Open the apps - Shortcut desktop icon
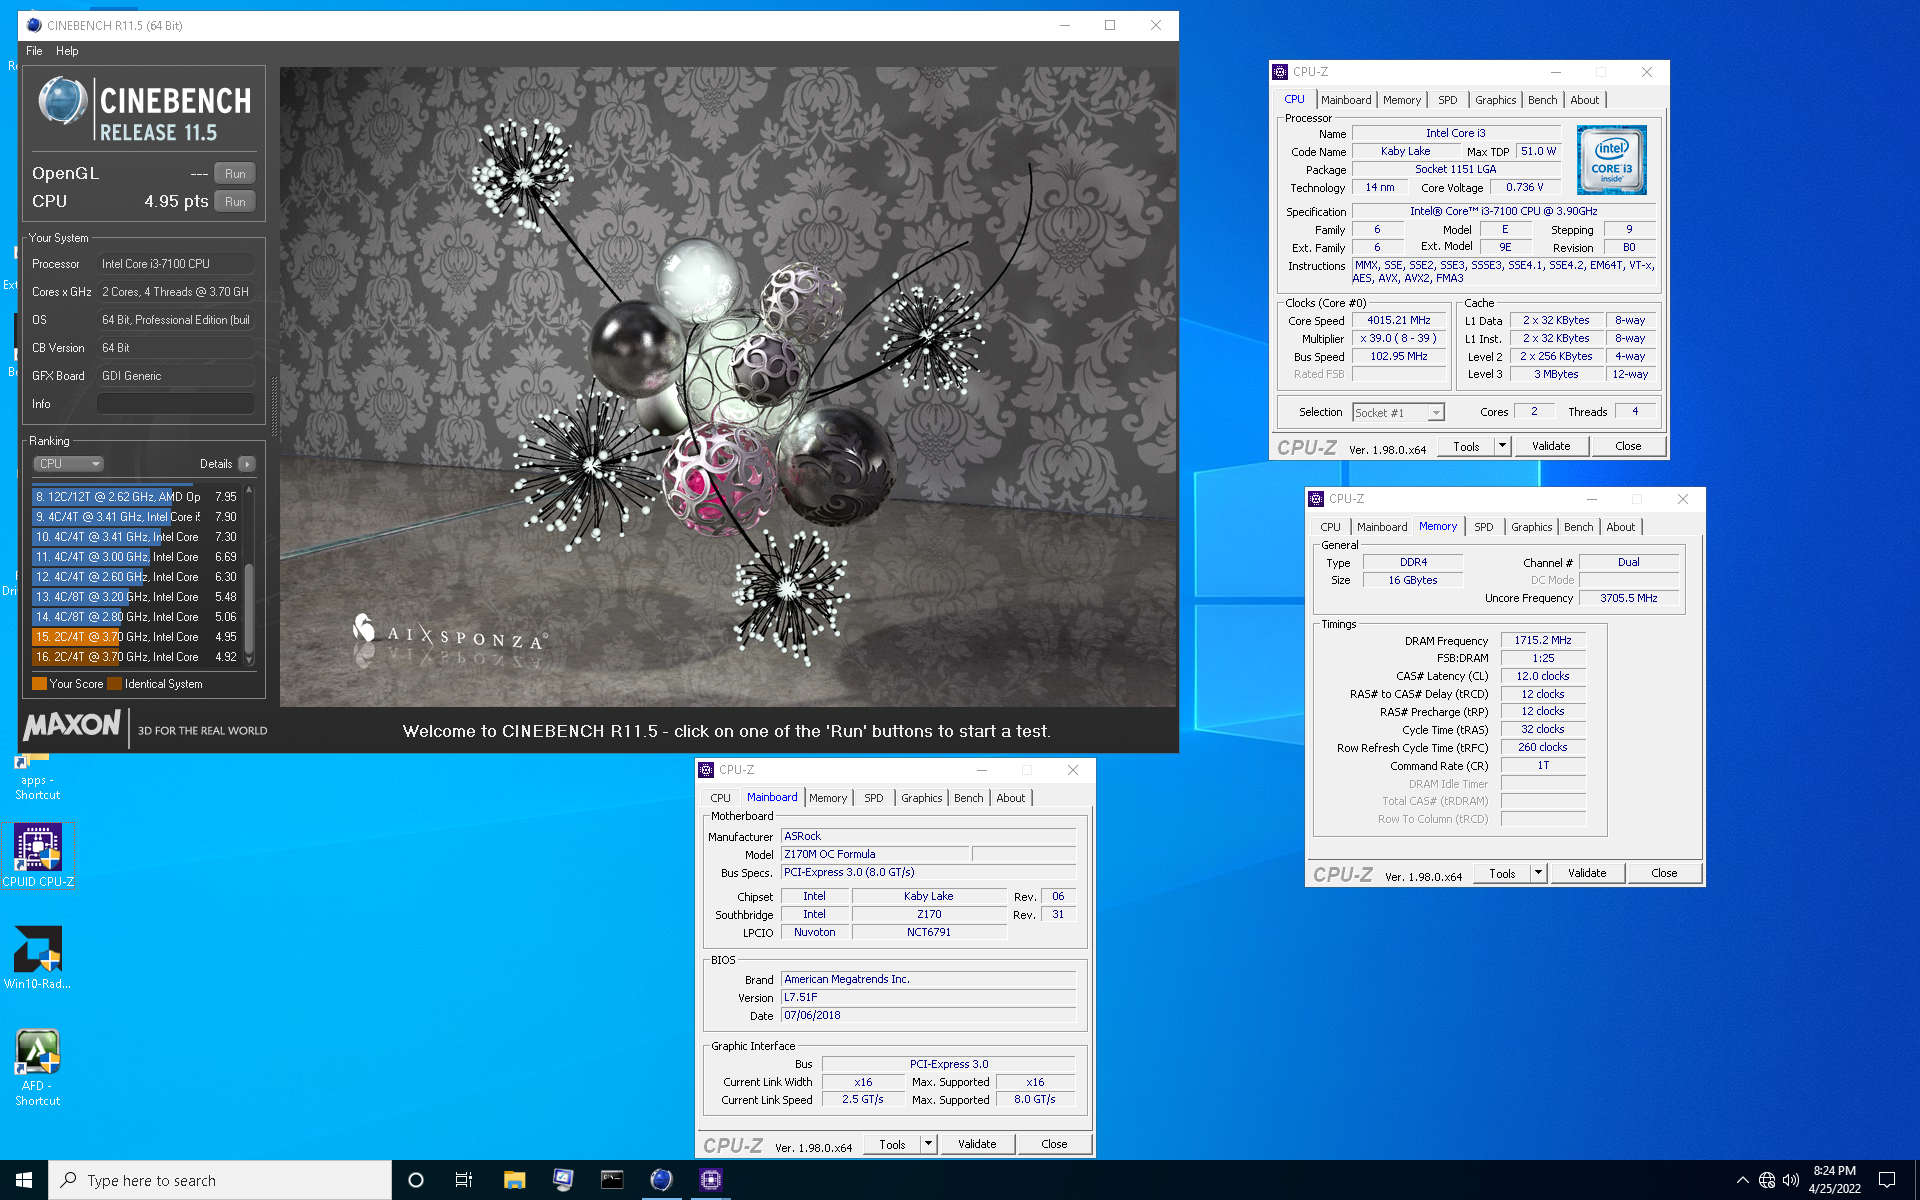Screen dimensions: 1920x1200 click(37, 777)
